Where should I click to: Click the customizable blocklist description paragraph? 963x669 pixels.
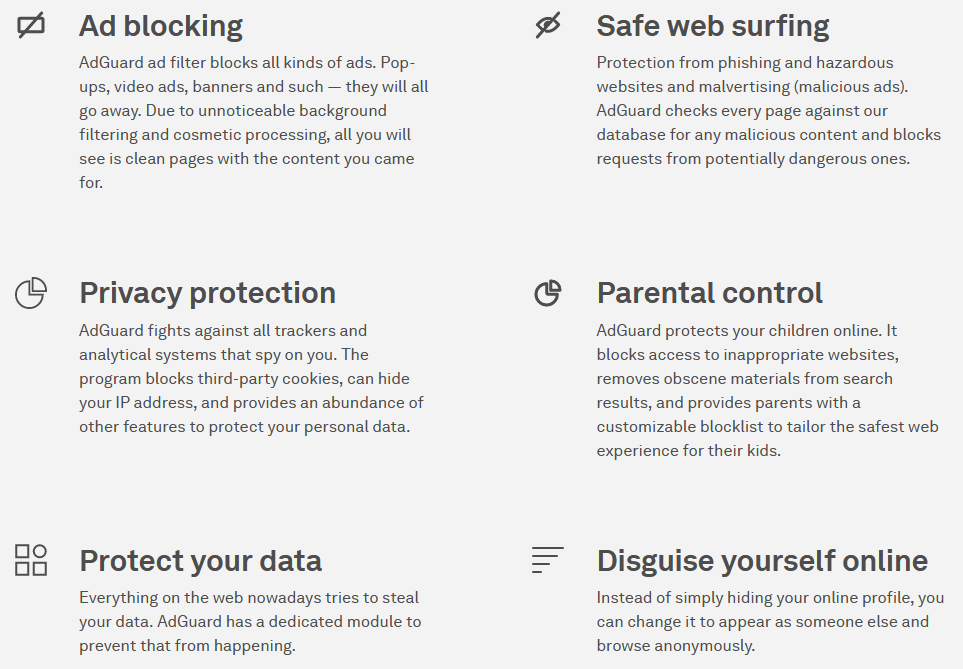point(768,390)
